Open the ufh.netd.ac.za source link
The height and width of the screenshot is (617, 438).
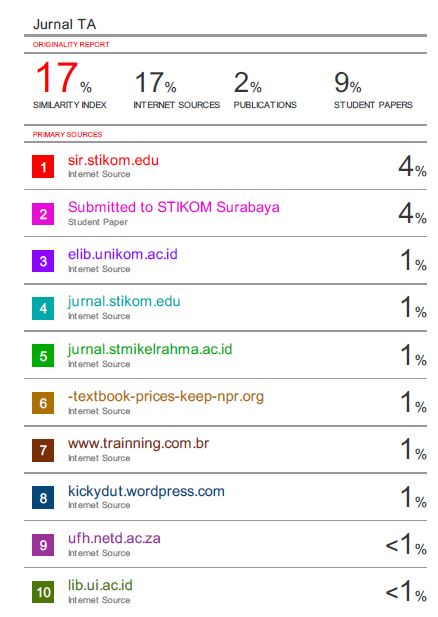[x=114, y=538]
